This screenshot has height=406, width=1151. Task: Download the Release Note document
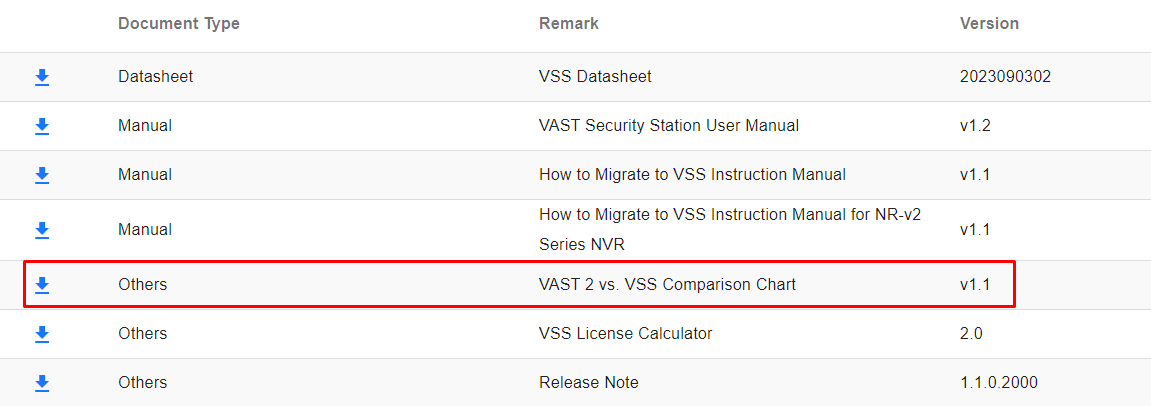[42, 383]
